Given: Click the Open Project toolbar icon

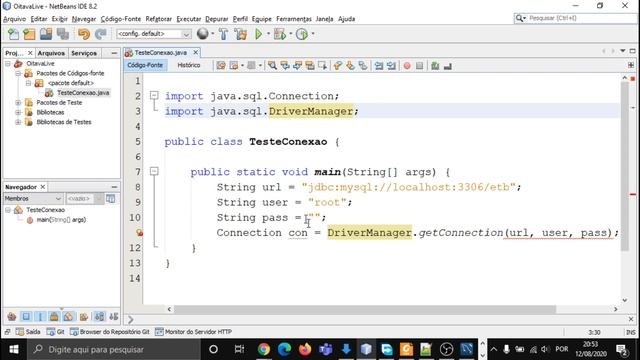Looking at the screenshot, I should 46,34.
